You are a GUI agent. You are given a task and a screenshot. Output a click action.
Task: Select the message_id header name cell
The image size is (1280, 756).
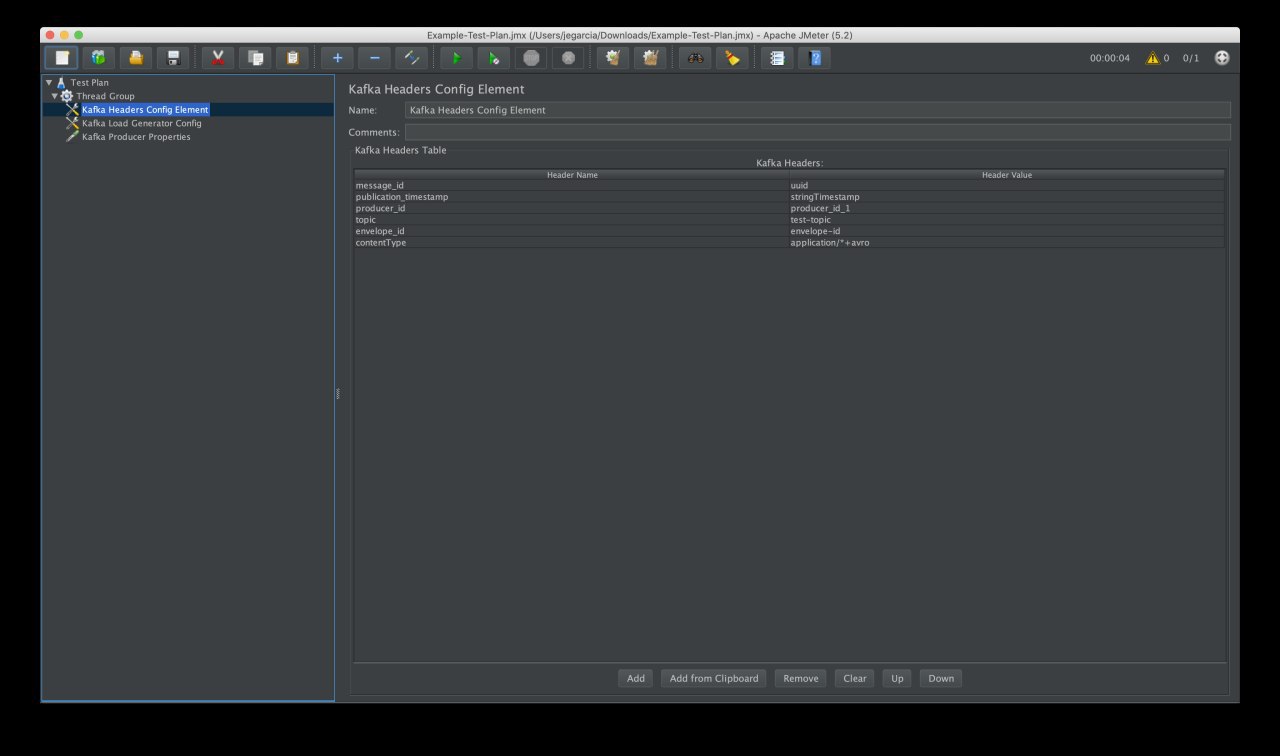pos(572,185)
